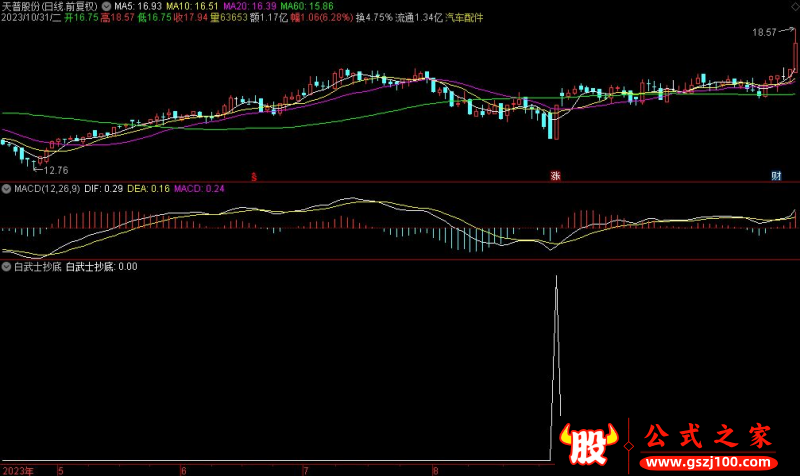Viewport: 800px width, 476px height.
Task: Click the low price 低16.75
Action: click(154, 17)
